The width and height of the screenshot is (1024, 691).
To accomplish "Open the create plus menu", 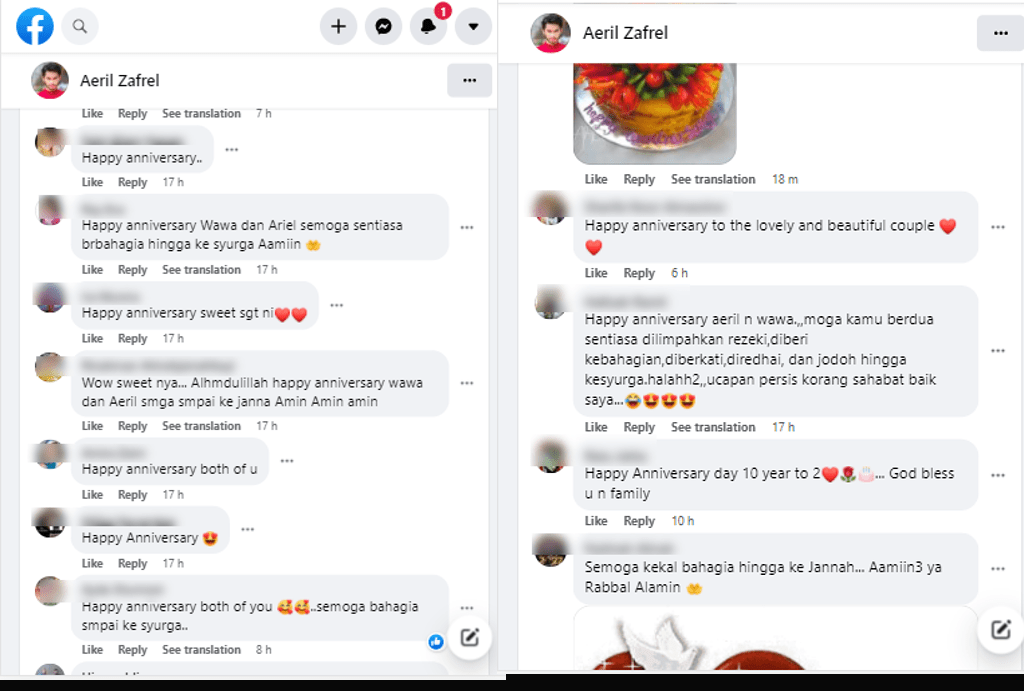I will (338, 26).
